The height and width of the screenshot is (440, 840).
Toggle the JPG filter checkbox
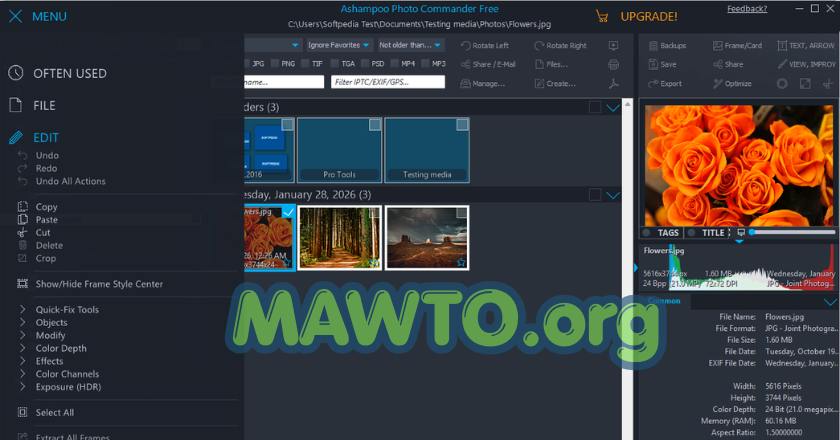point(248,64)
